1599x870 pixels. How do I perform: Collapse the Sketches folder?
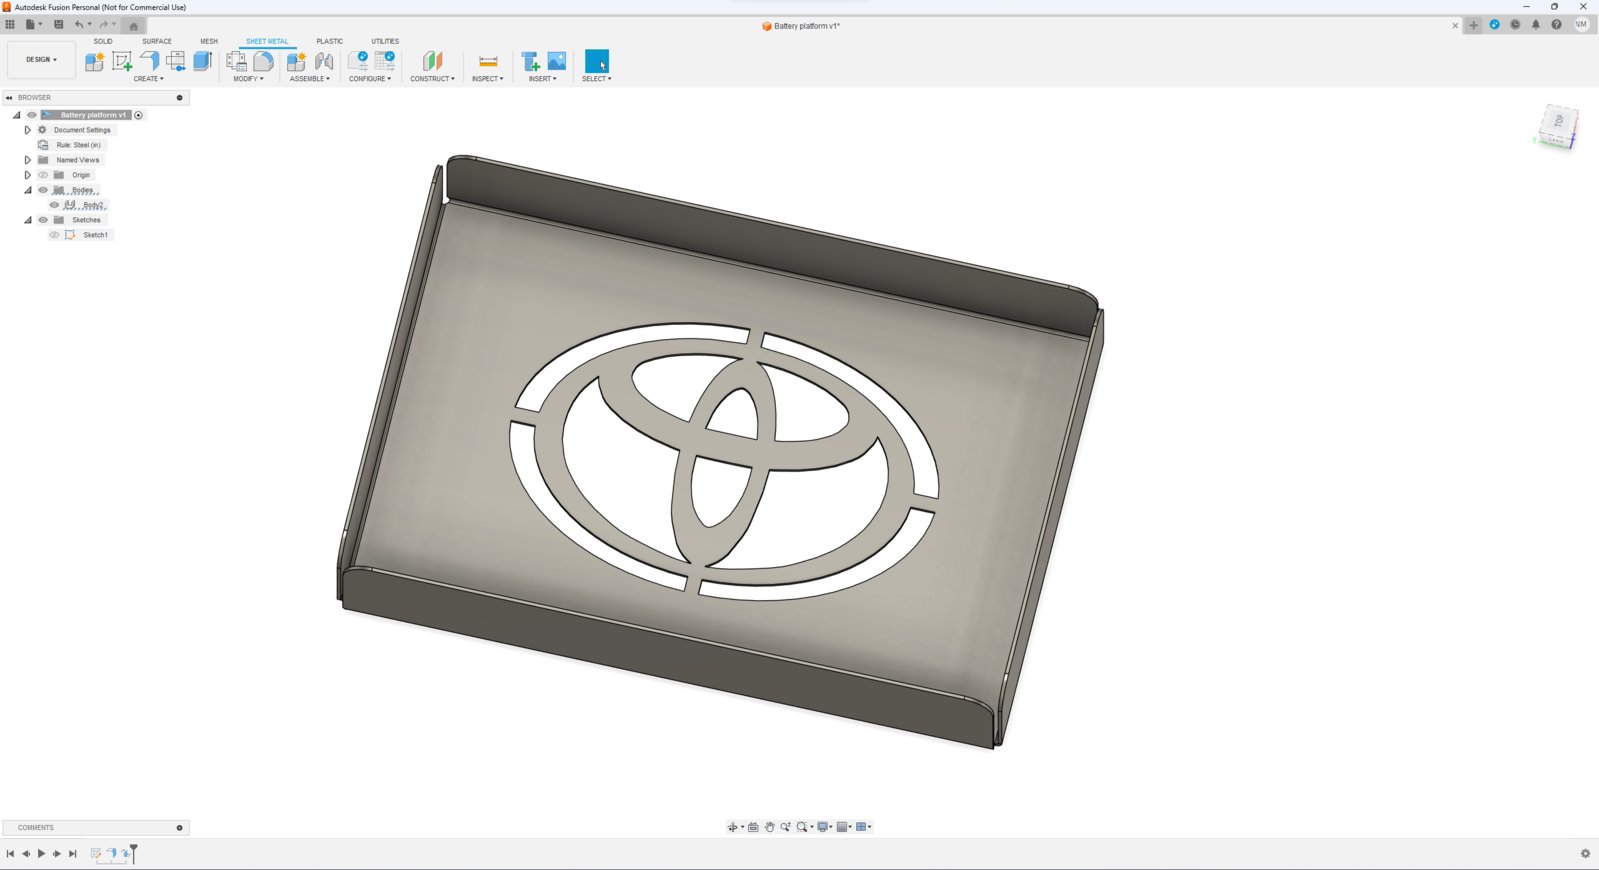point(28,220)
